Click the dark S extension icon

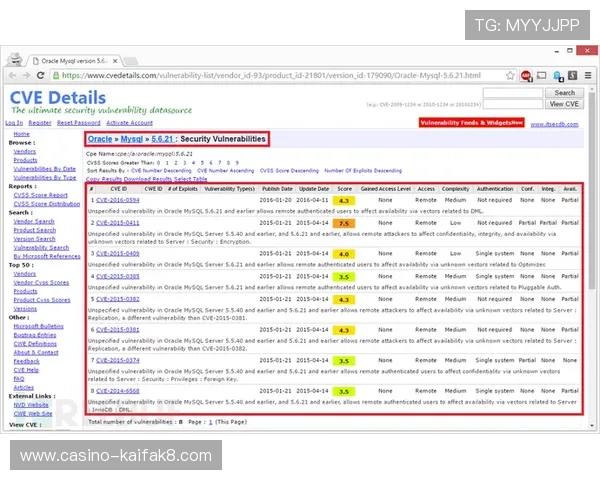point(572,75)
